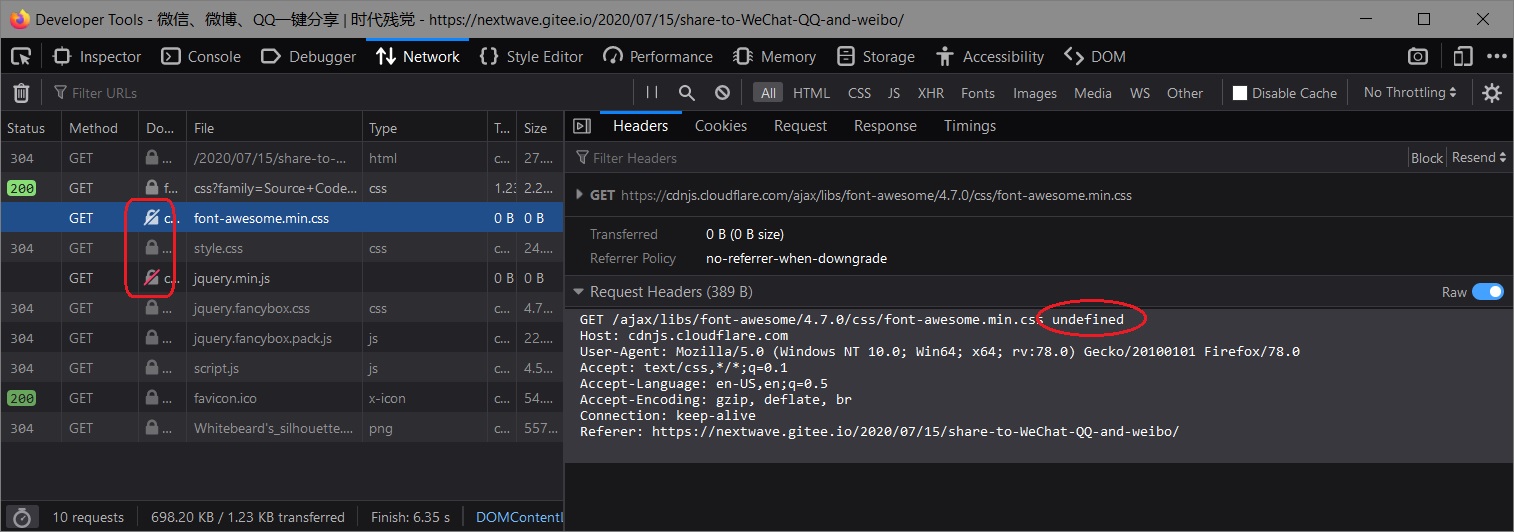
Task: Open the Accessibility tab
Action: click(x=990, y=56)
